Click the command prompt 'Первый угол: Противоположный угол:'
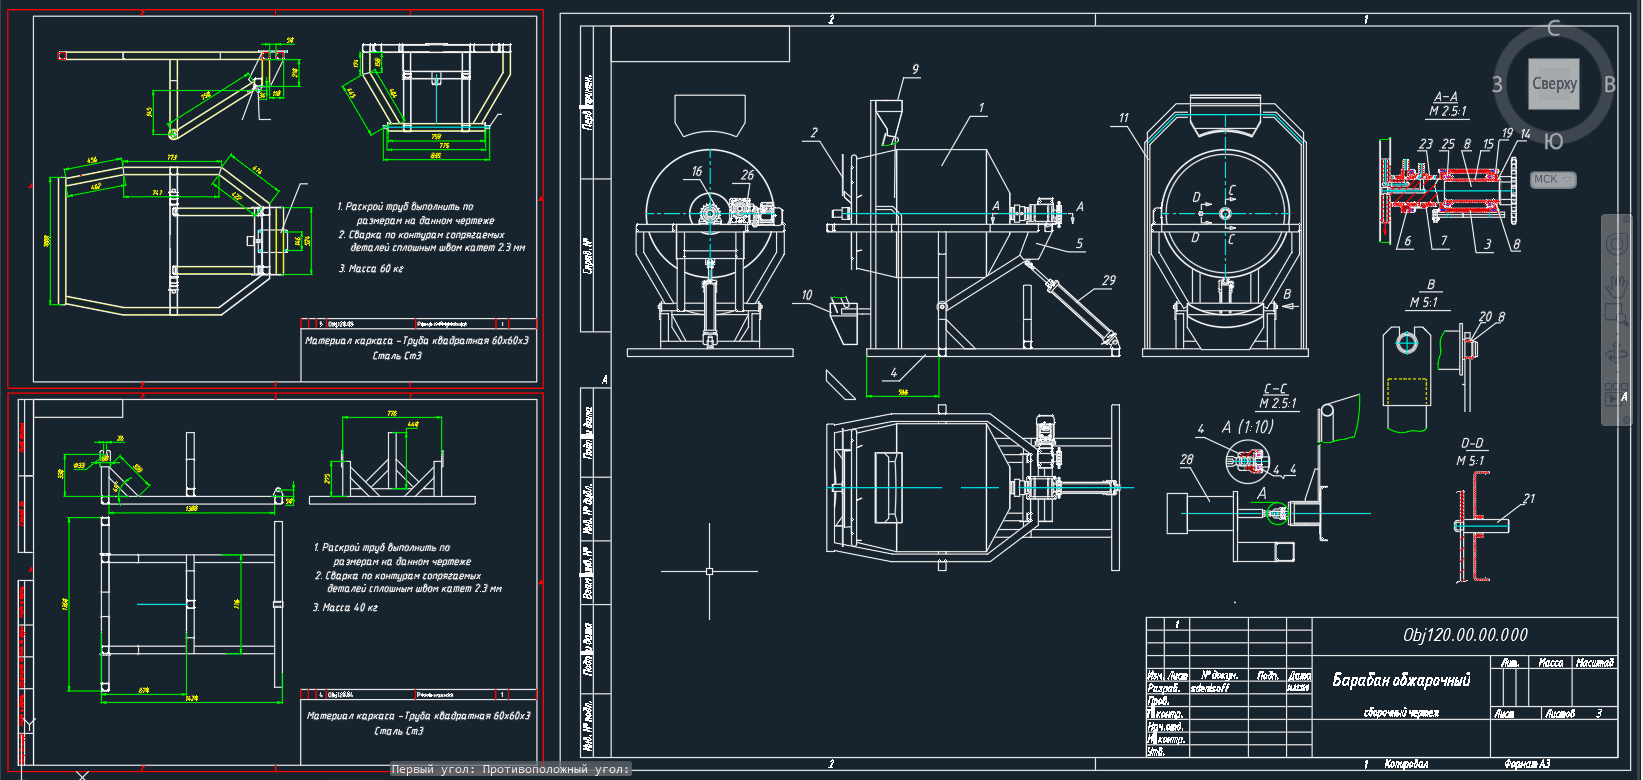Image resolution: width=1643 pixels, height=780 pixels. coord(511,769)
